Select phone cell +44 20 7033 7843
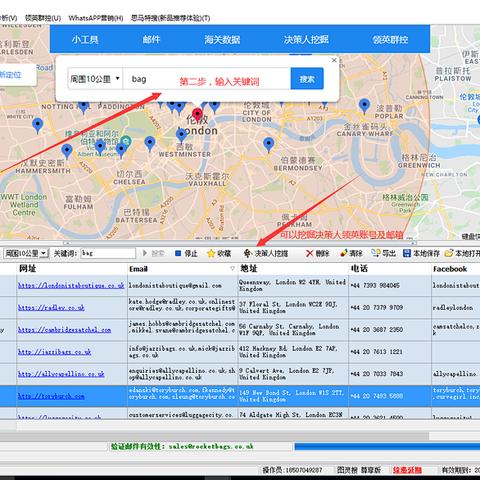480x480 pixels. tap(390, 374)
